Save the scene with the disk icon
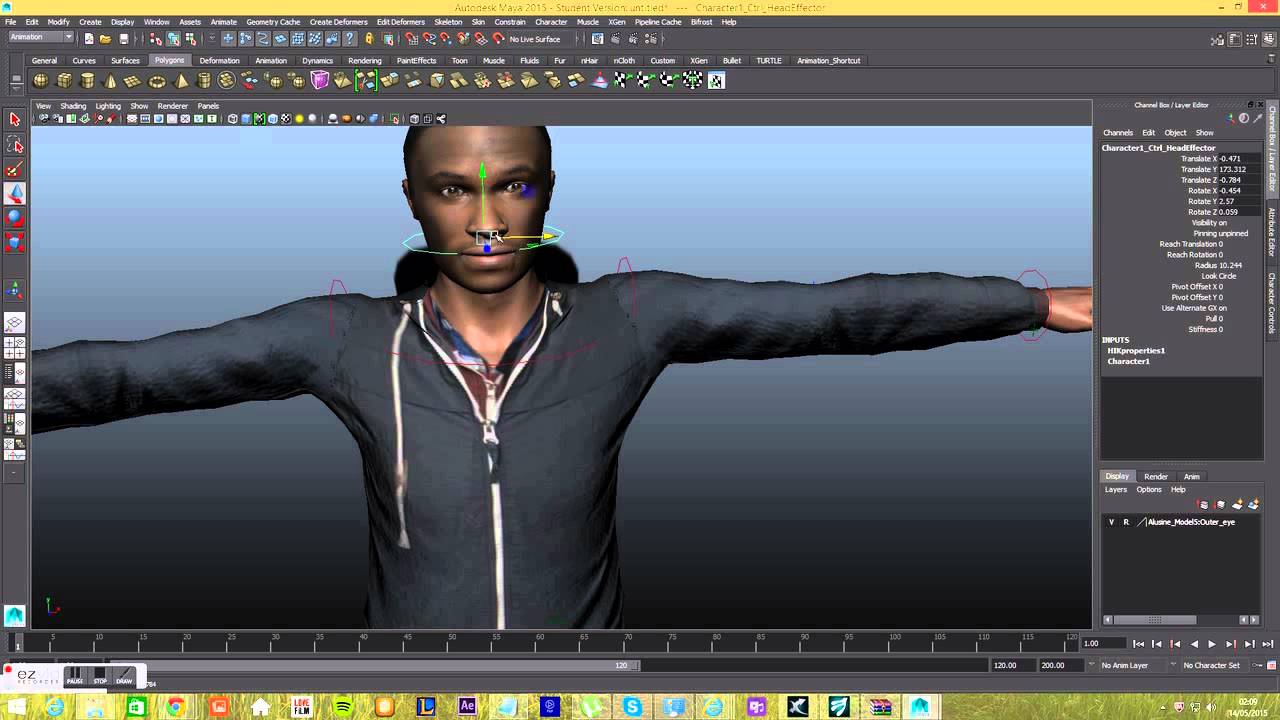The height and width of the screenshot is (720, 1280). (x=124, y=39)
